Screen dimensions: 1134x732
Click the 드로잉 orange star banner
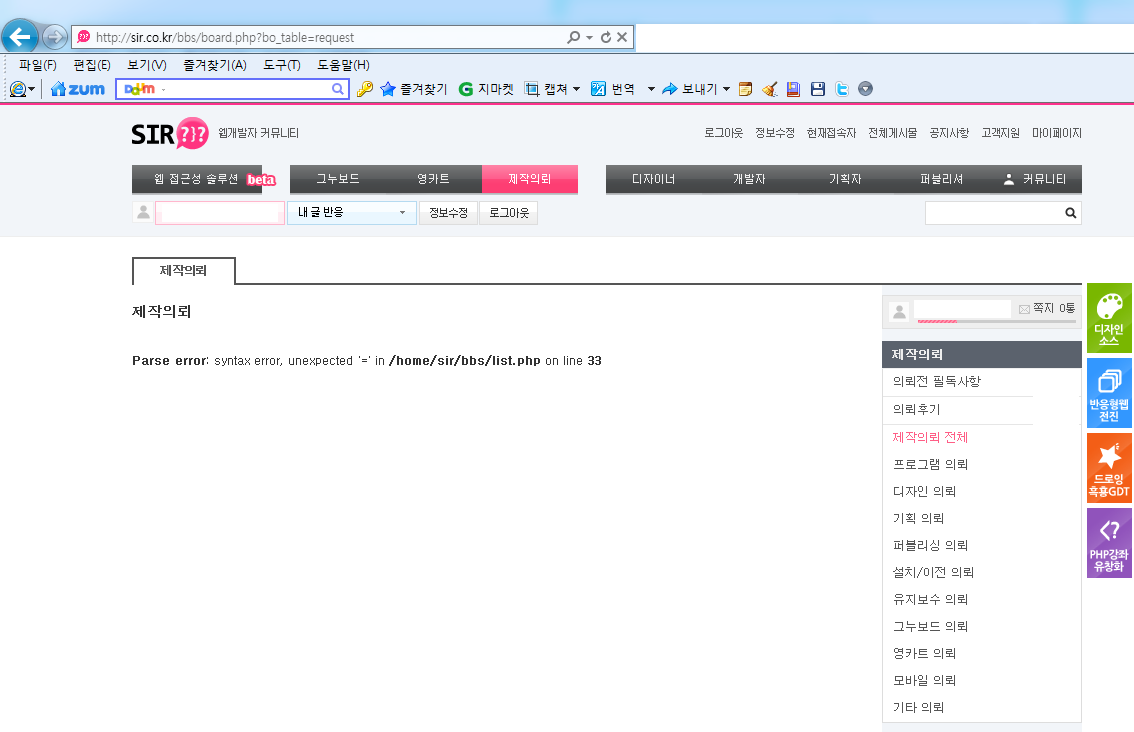[1109, 468]
